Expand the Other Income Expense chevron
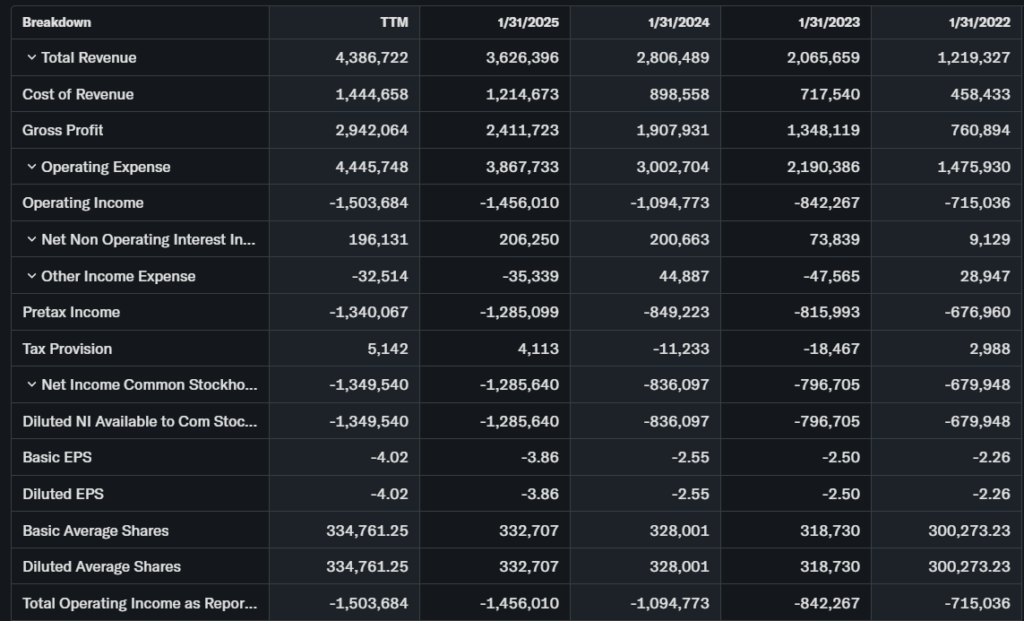 tap(31, 276)
